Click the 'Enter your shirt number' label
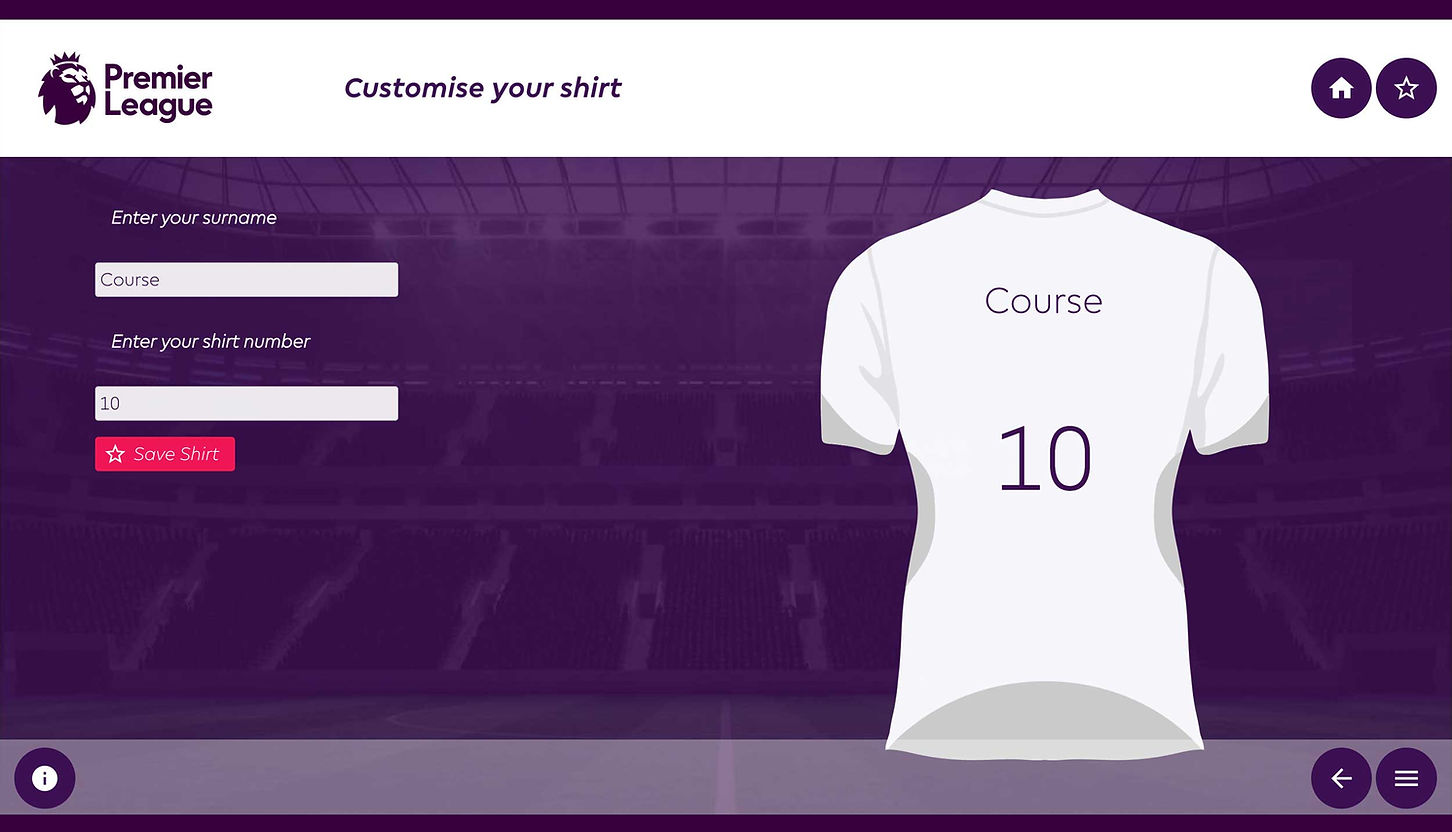This screenshot has height=832, width=1452. coord(210,342)
